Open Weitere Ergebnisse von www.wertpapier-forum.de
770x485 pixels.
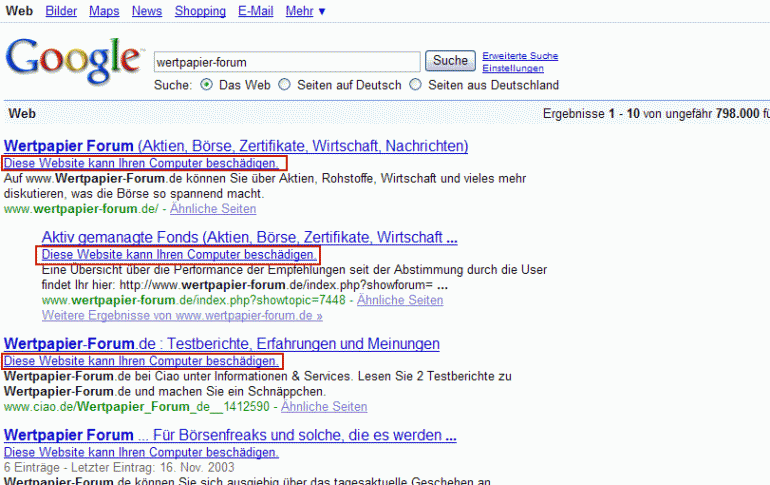[182, 315]
